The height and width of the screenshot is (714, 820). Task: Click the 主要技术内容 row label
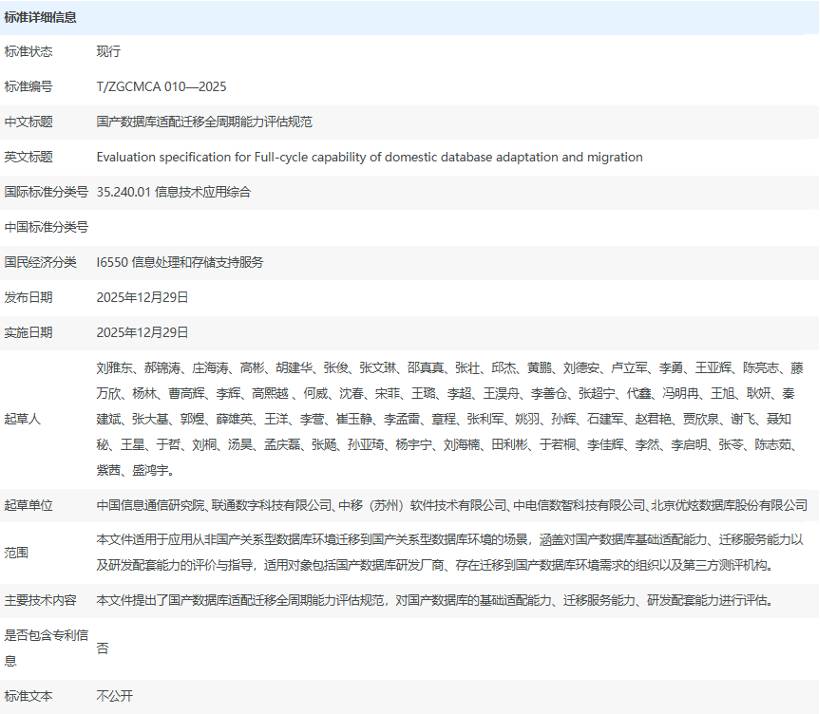pyautogui.click(x=40, y=600)
